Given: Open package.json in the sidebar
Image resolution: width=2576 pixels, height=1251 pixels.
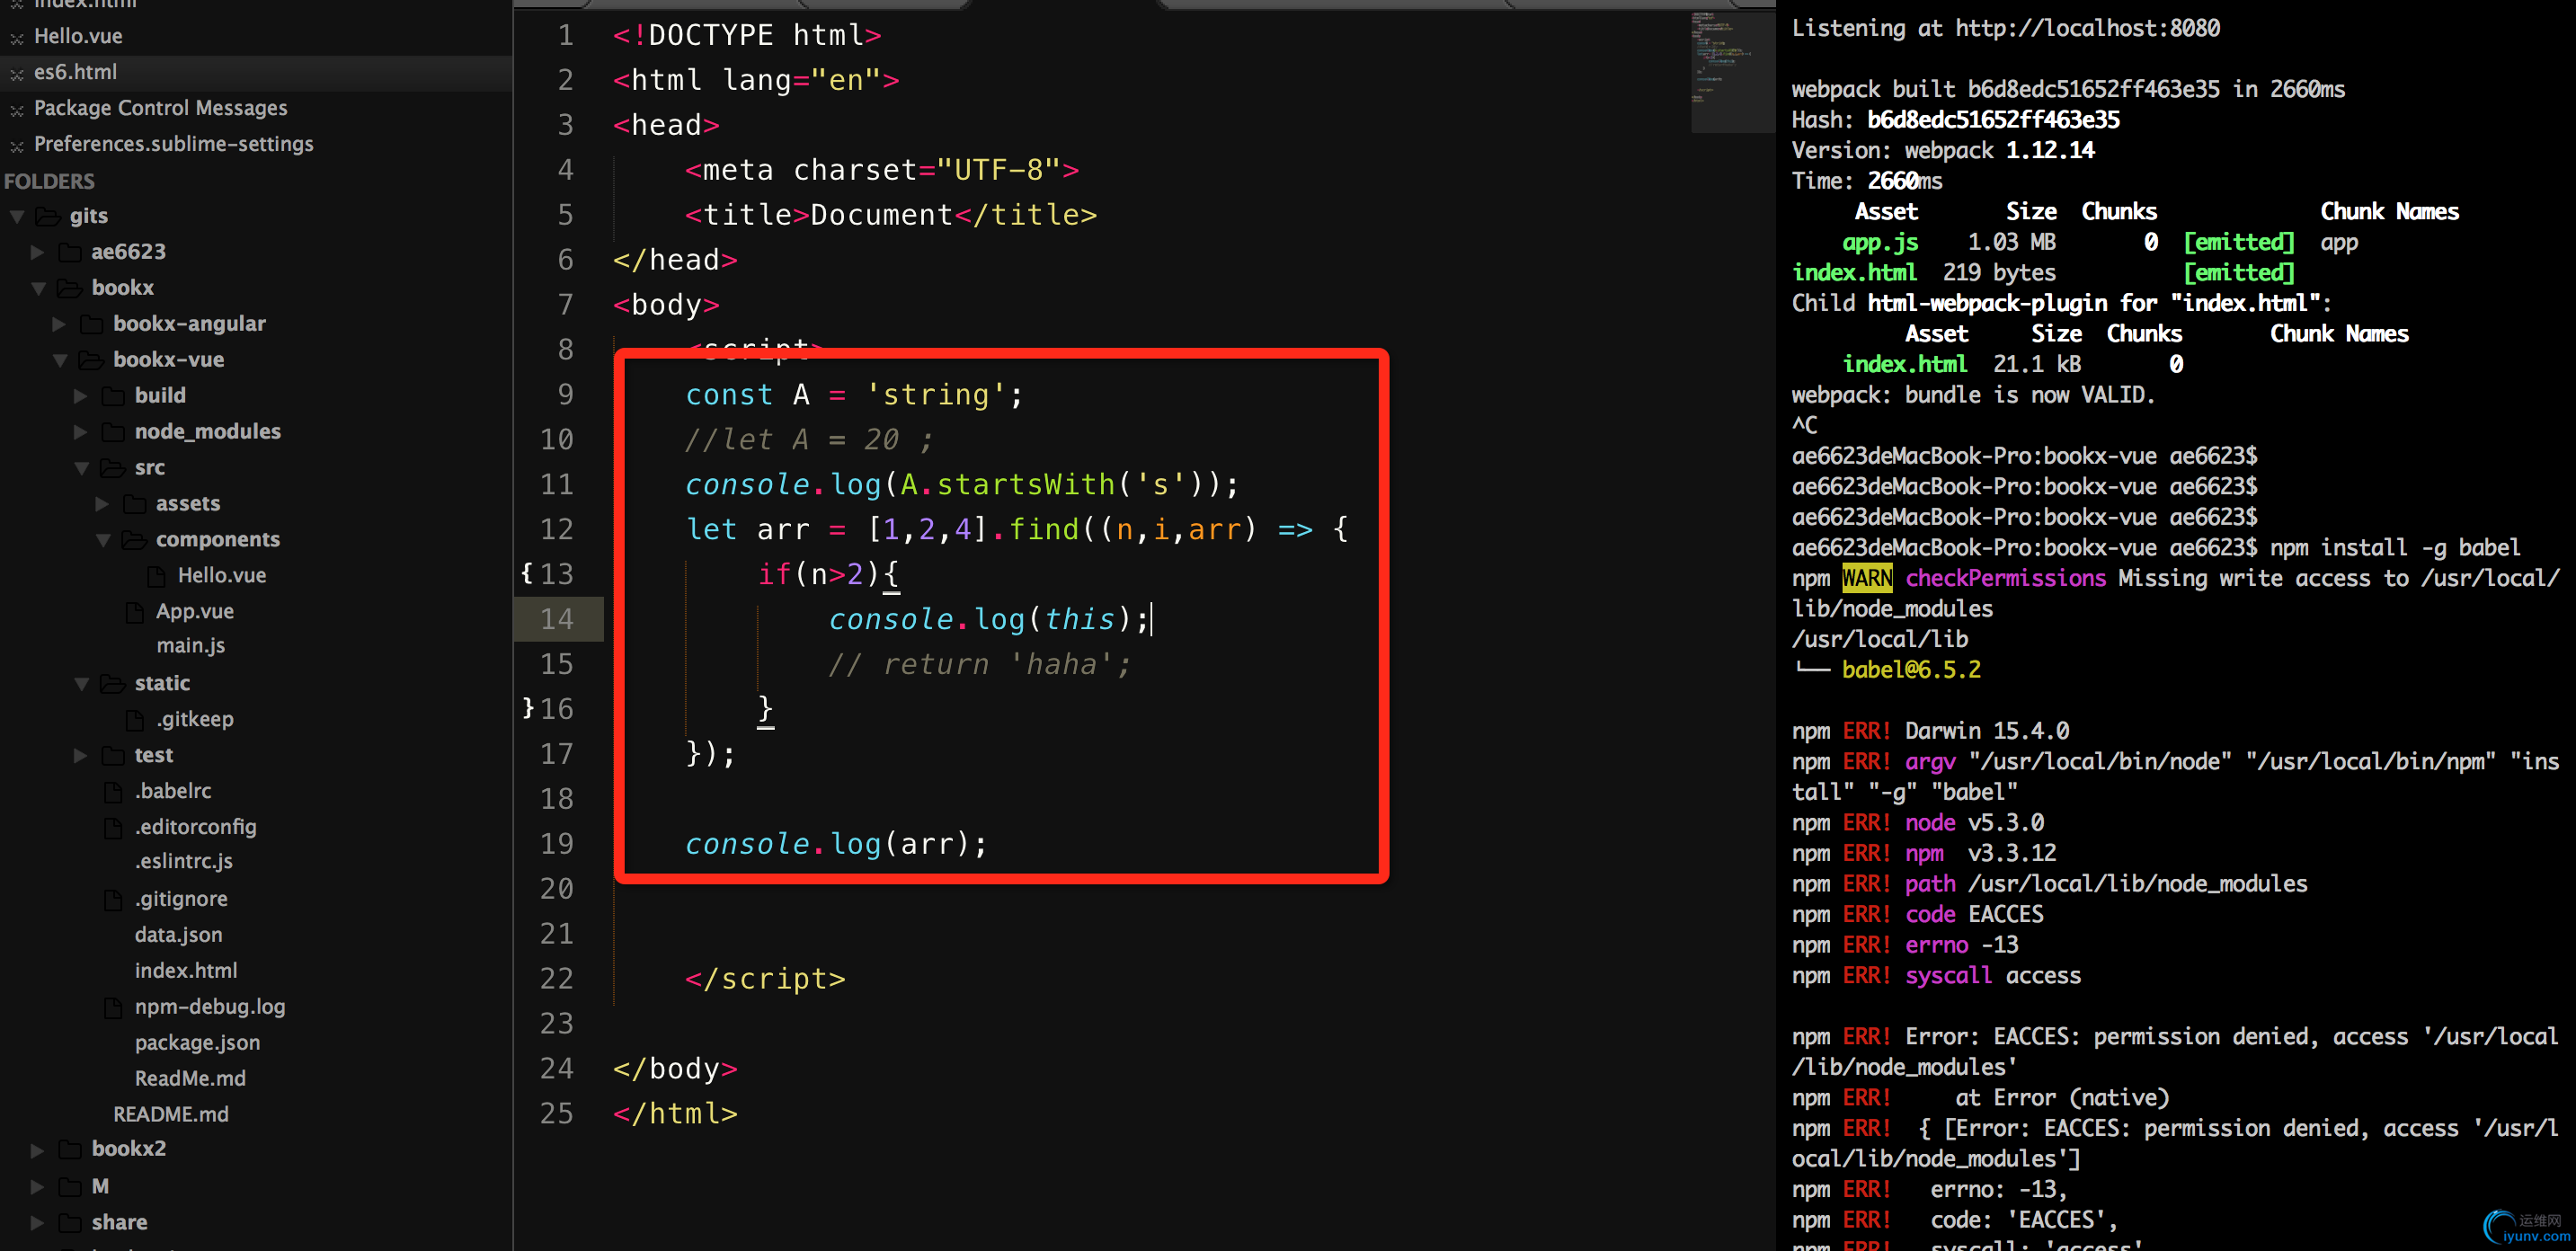Looking at the screenshot, I should [x=197, y=1042].
